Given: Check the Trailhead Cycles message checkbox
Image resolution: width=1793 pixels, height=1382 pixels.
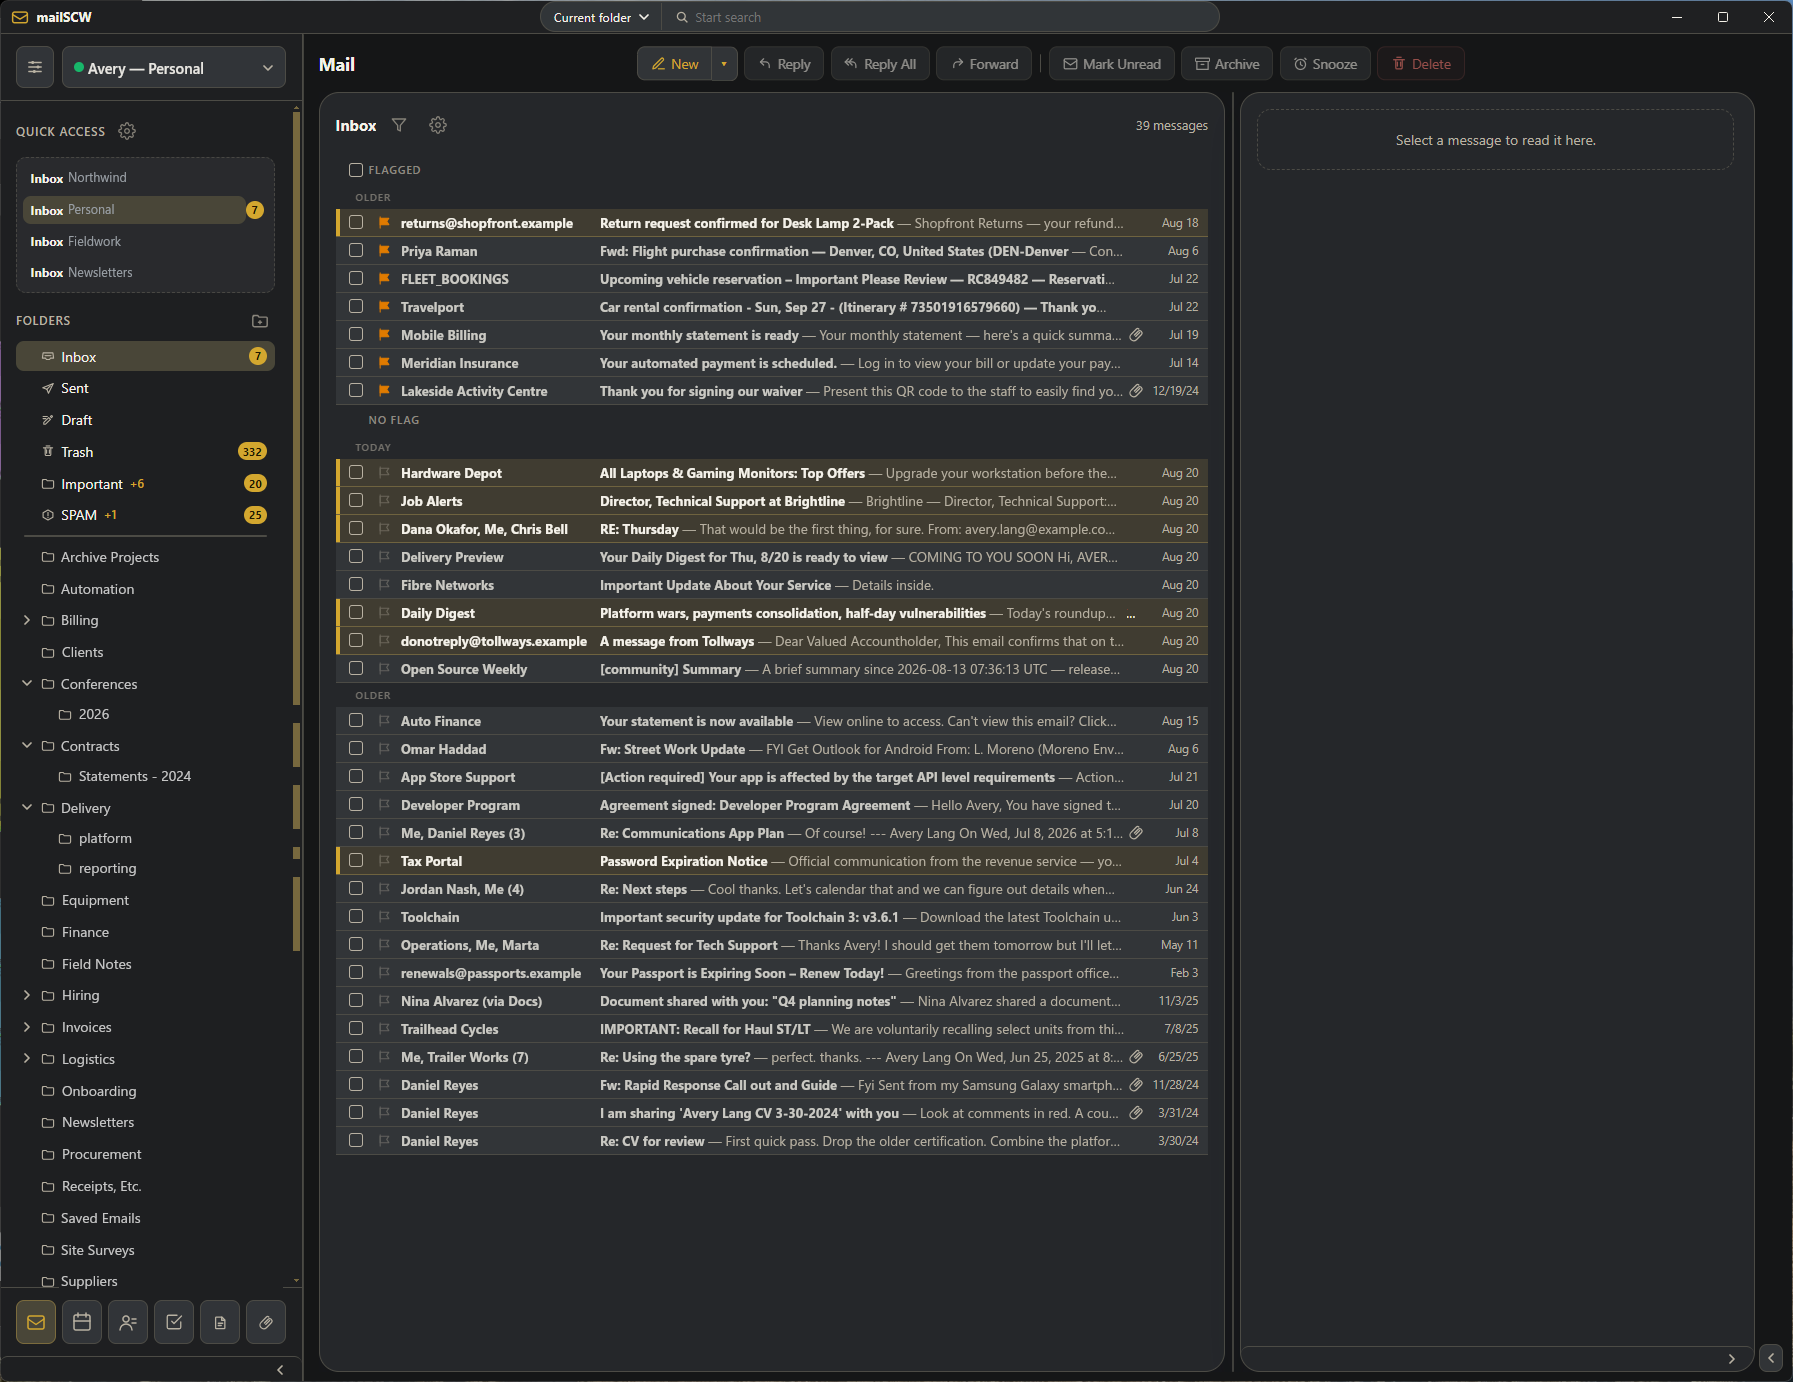Looking at the screenshot, I should pos(356,1029).
